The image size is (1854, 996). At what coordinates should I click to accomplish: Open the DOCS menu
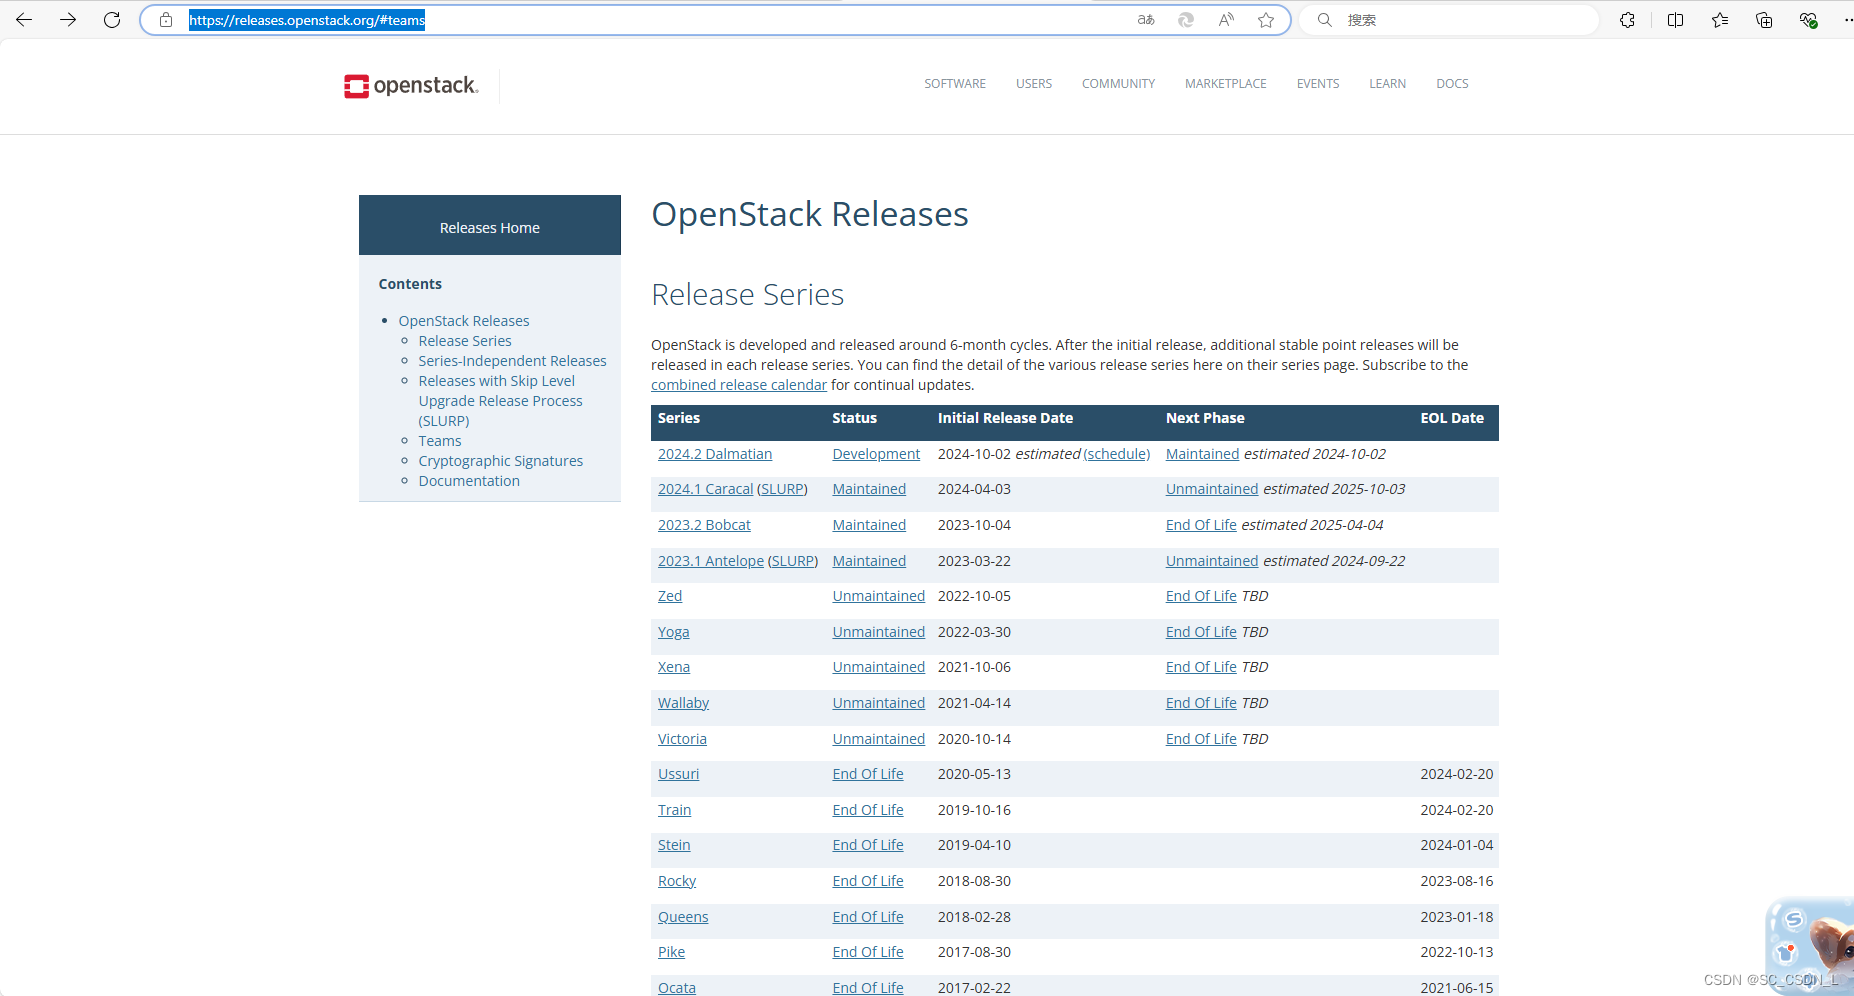tap(1452, 84)
